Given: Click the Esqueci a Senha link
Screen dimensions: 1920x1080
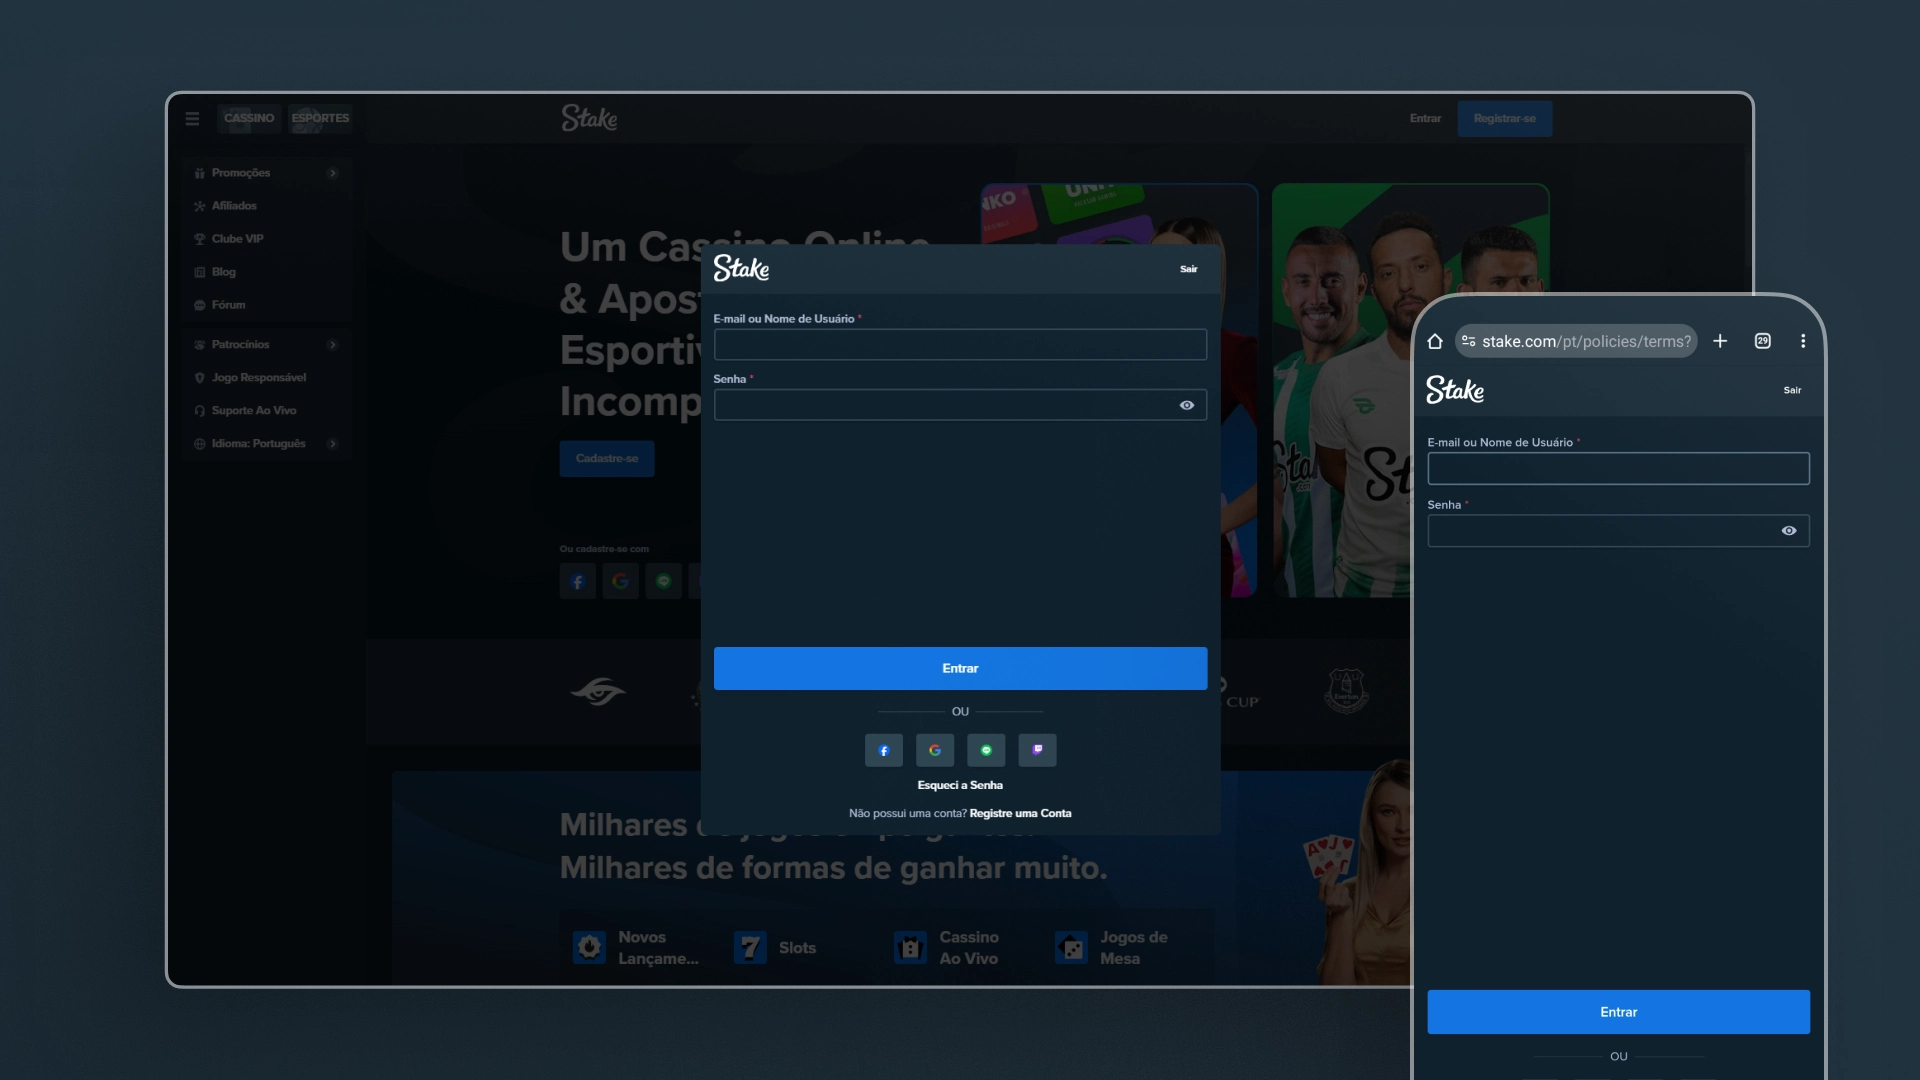Looking at the screenshot, I should point(960,785).
